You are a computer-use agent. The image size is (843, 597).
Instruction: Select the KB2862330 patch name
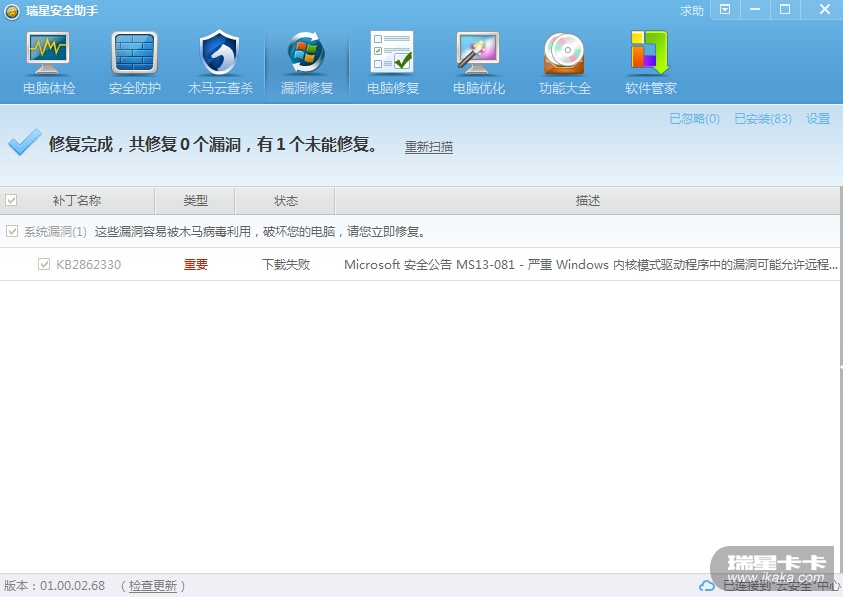(x=89, y=265)
